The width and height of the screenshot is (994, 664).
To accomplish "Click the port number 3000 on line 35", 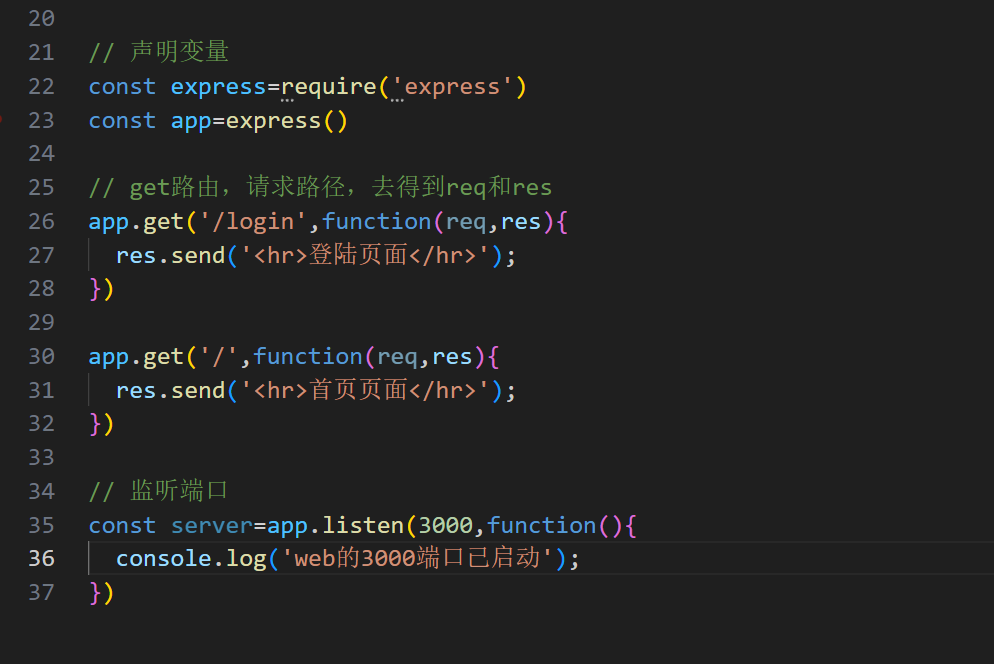I will tap(446, 525).
